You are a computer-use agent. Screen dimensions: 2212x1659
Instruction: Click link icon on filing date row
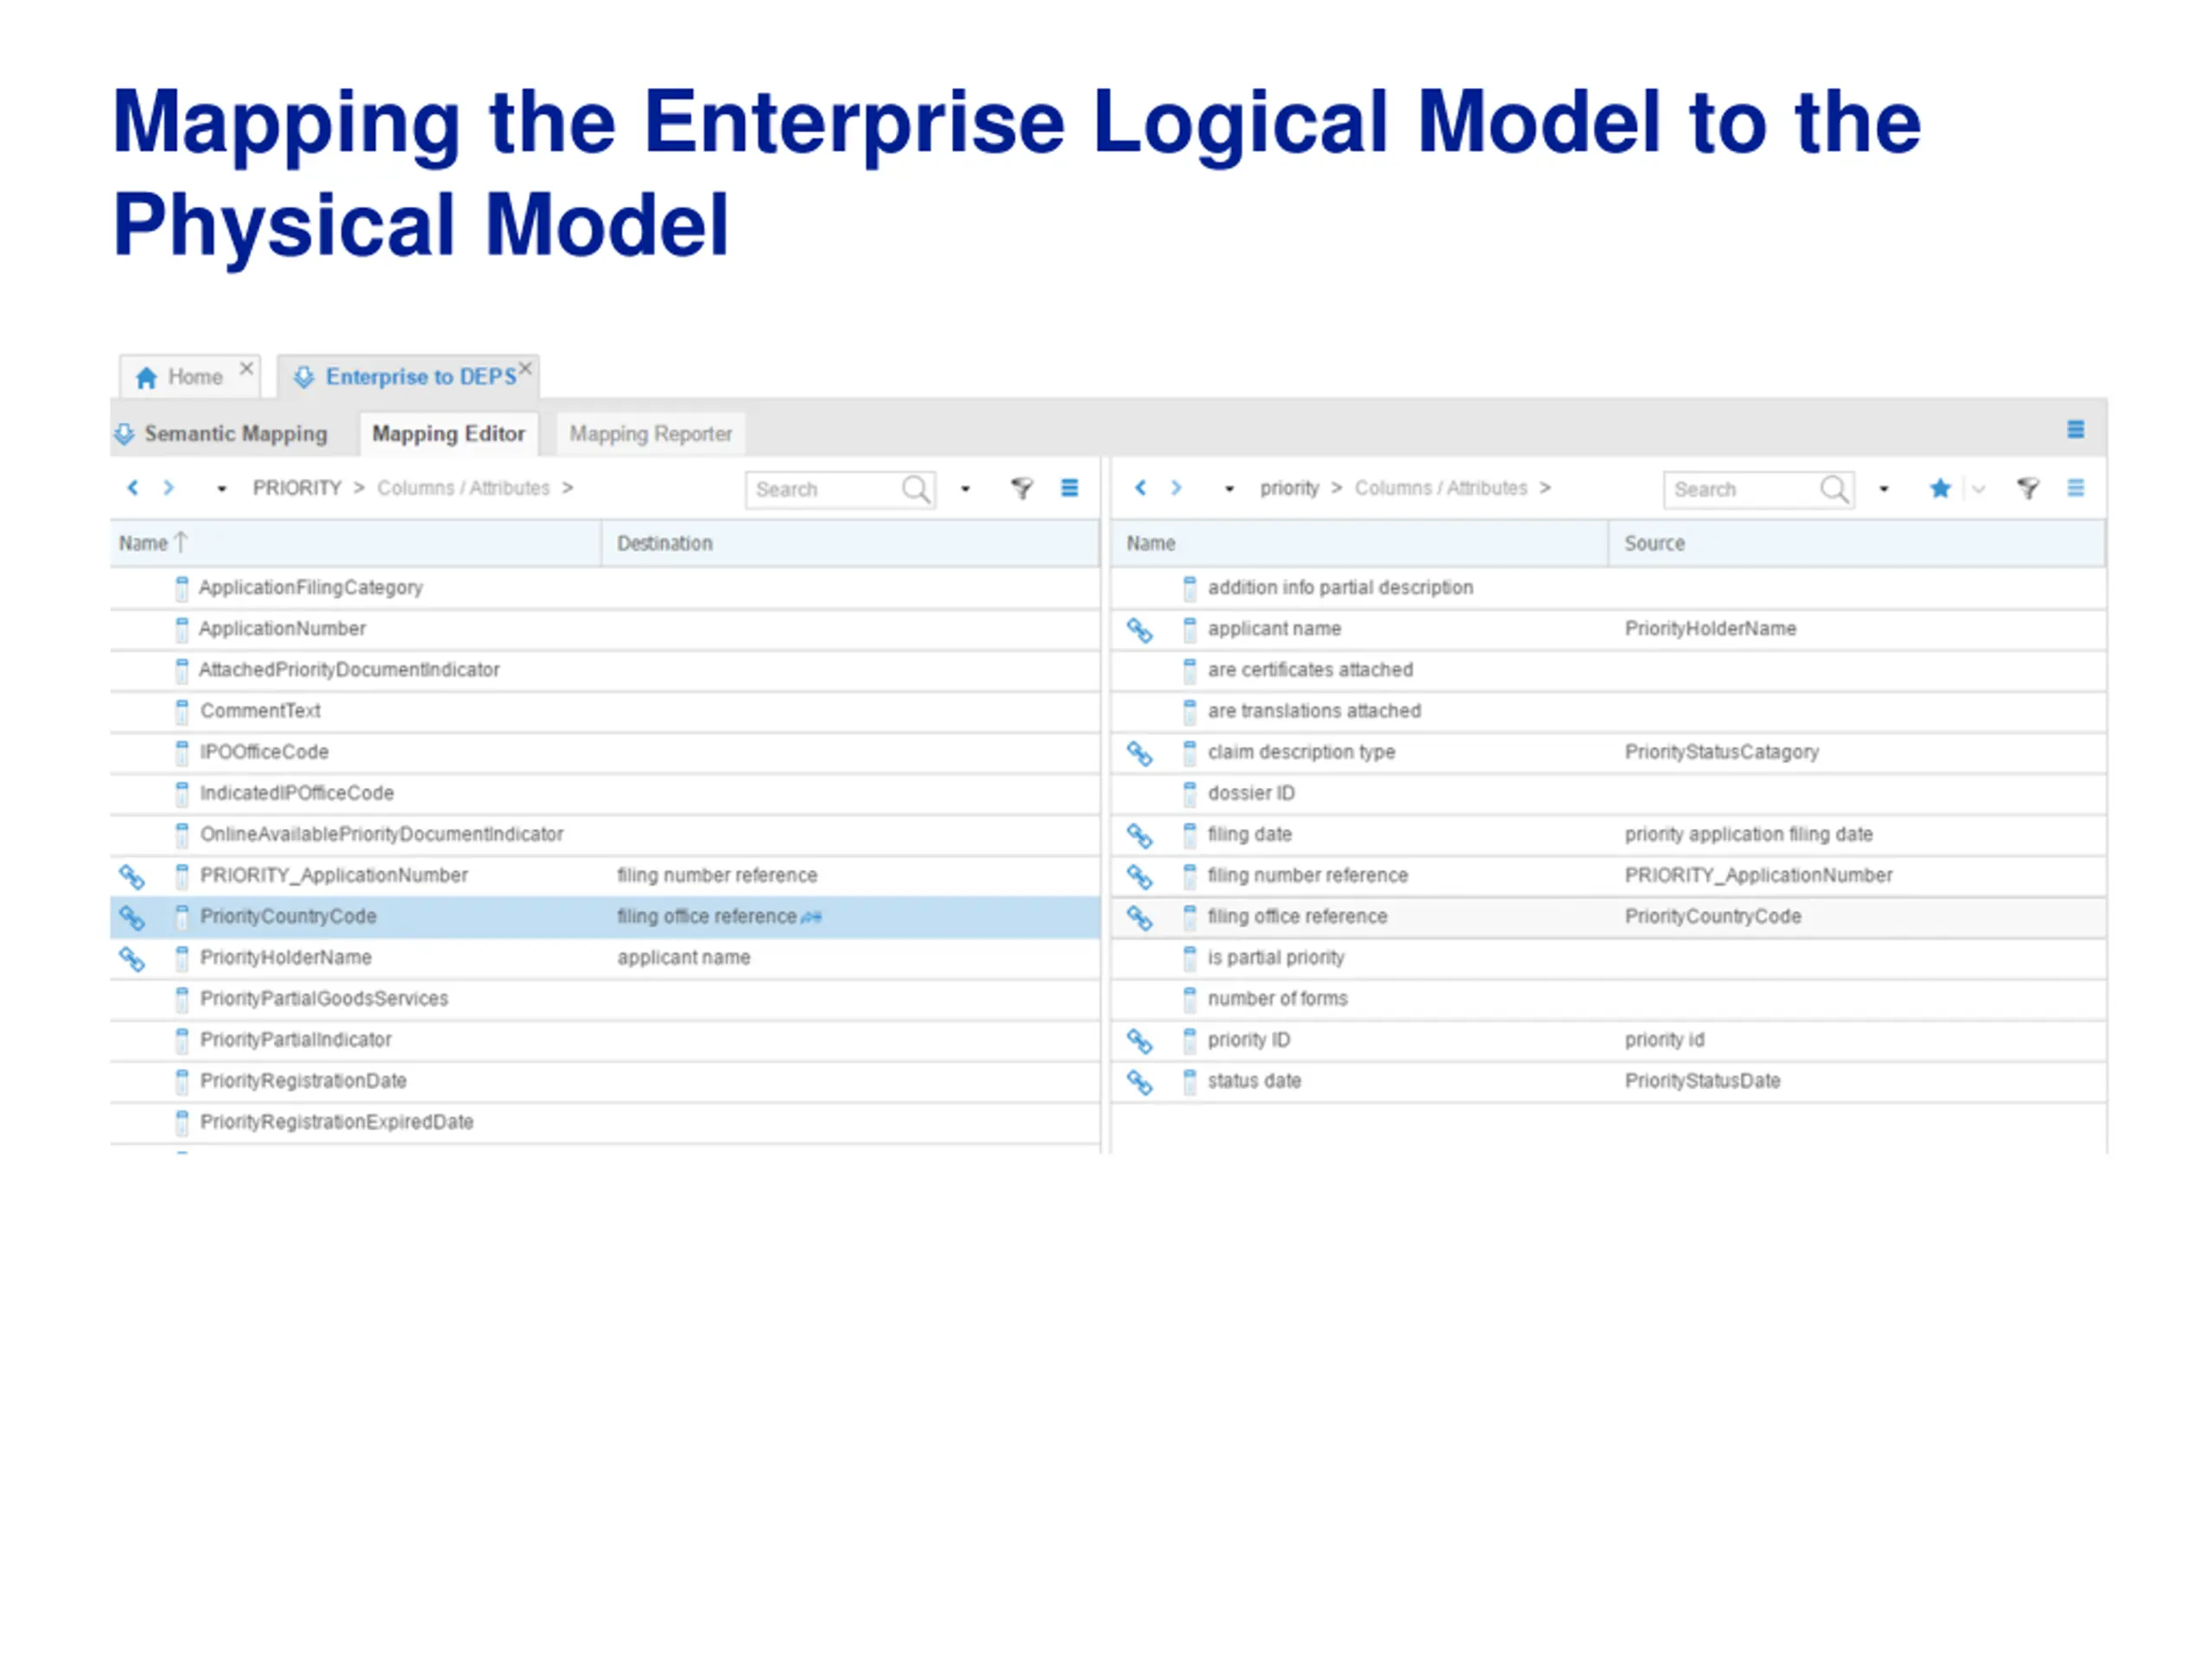point(1140,836)
